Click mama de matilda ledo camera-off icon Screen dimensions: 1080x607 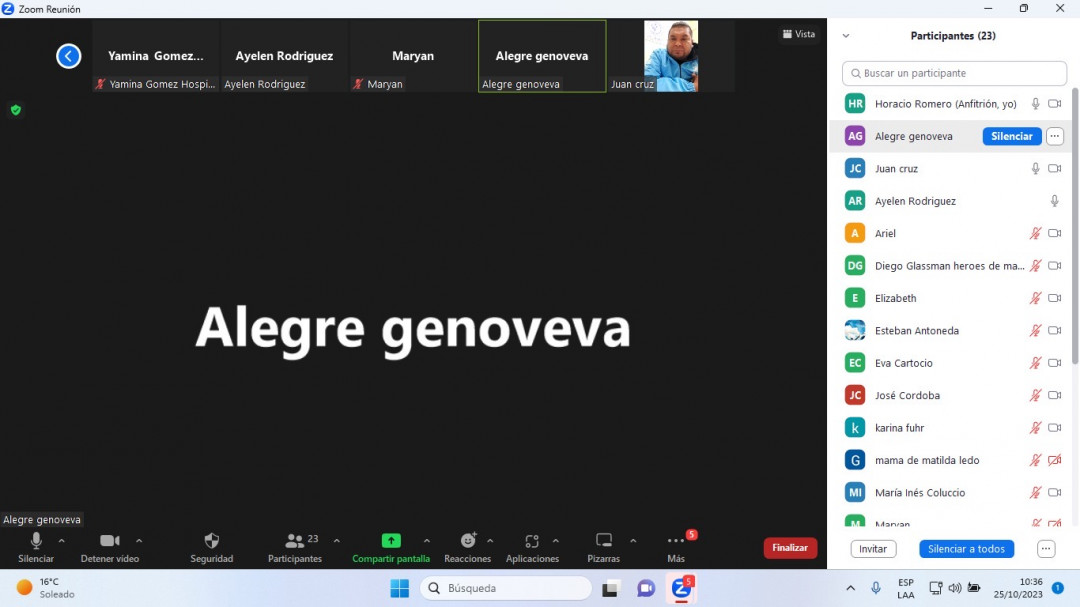pyautogui.click(x=1055, y=460)
